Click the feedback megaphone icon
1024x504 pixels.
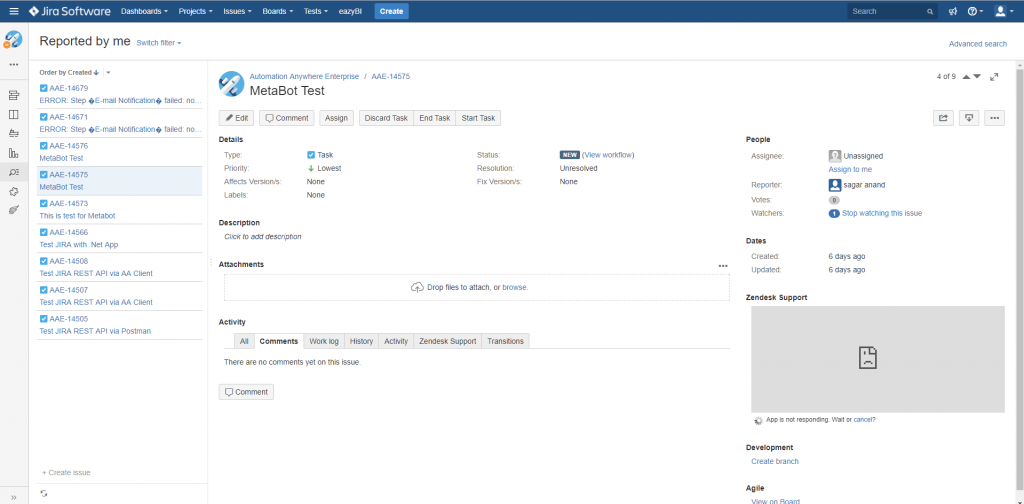click(x=953, y=11)
